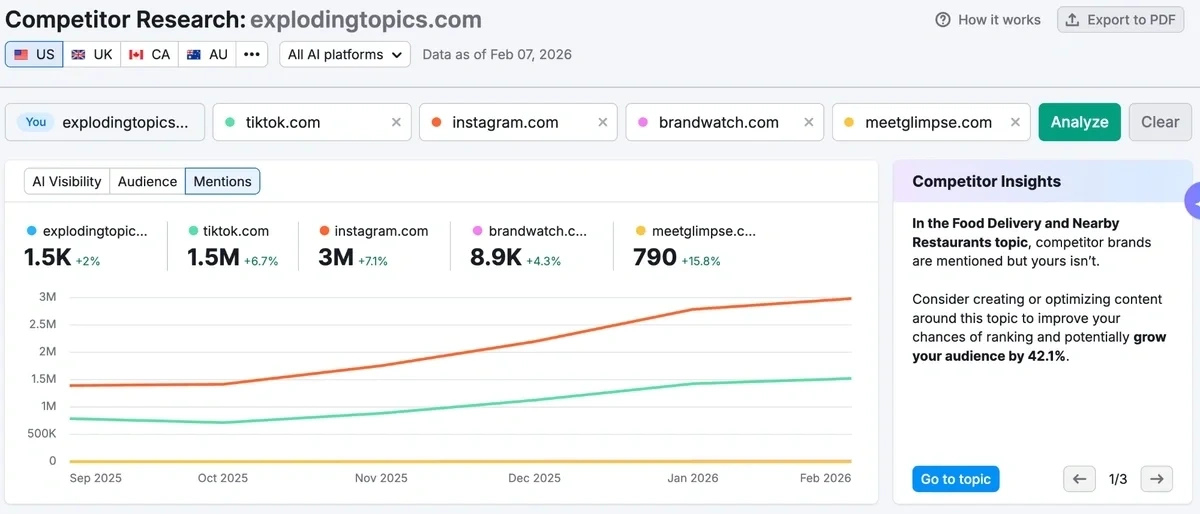1200x514 pixels.
Task: Expand the All AI platforms dropdown
Action: (x=345, y=54)
